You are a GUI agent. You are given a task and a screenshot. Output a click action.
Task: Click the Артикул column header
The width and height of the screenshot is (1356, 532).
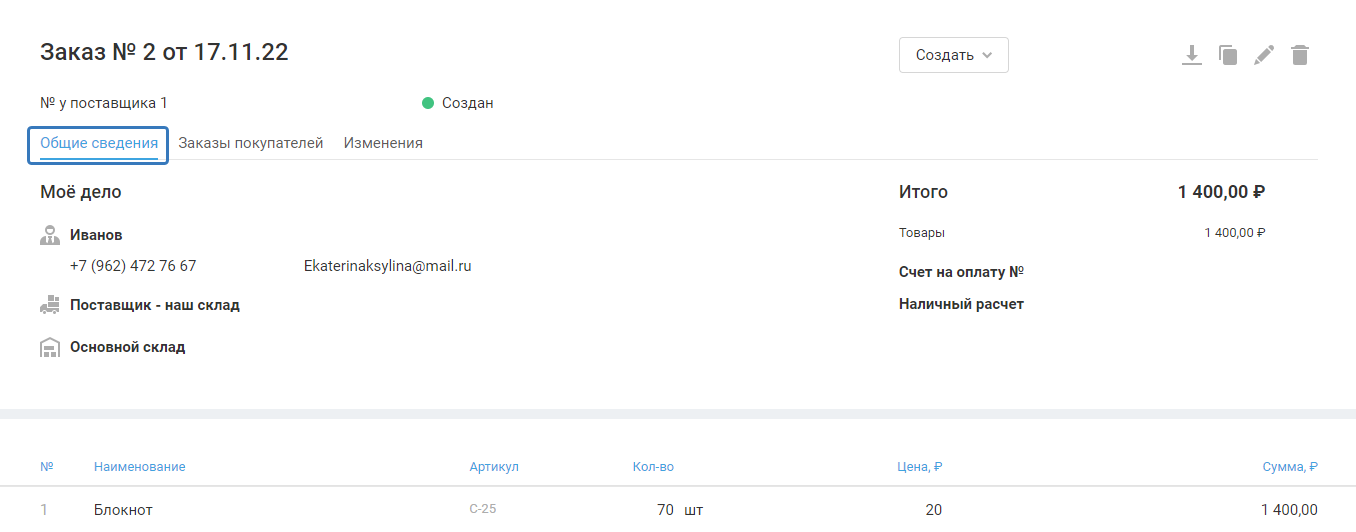point(494,467)
